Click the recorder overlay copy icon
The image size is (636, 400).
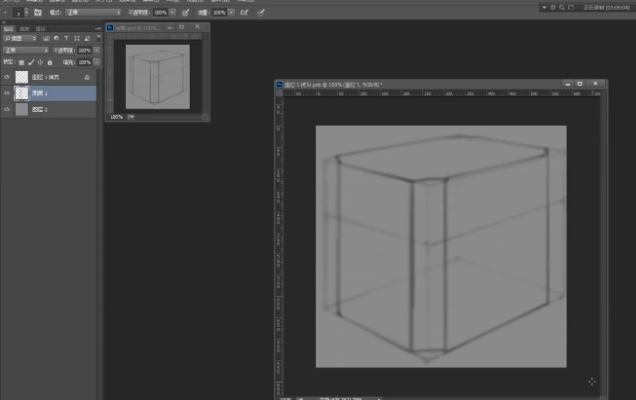[x=553, y=7]
